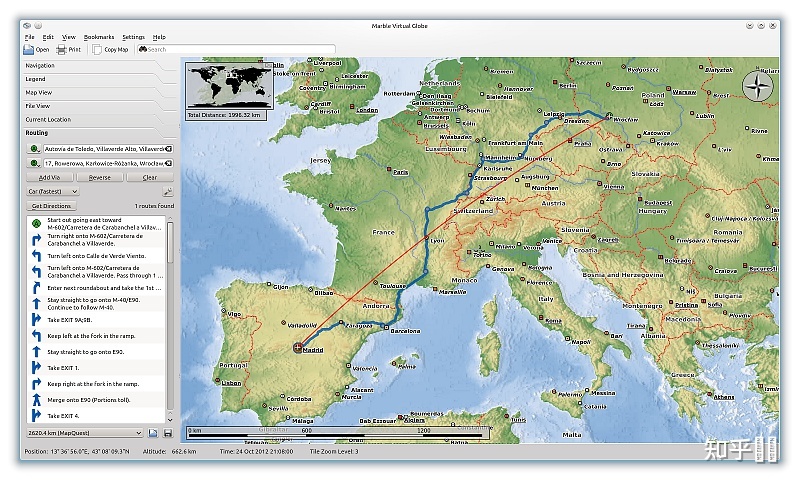Select 'Stay straight to go onto E90' icon
Viewport: 800px width, 480px height.
click(x=36, y=351)
